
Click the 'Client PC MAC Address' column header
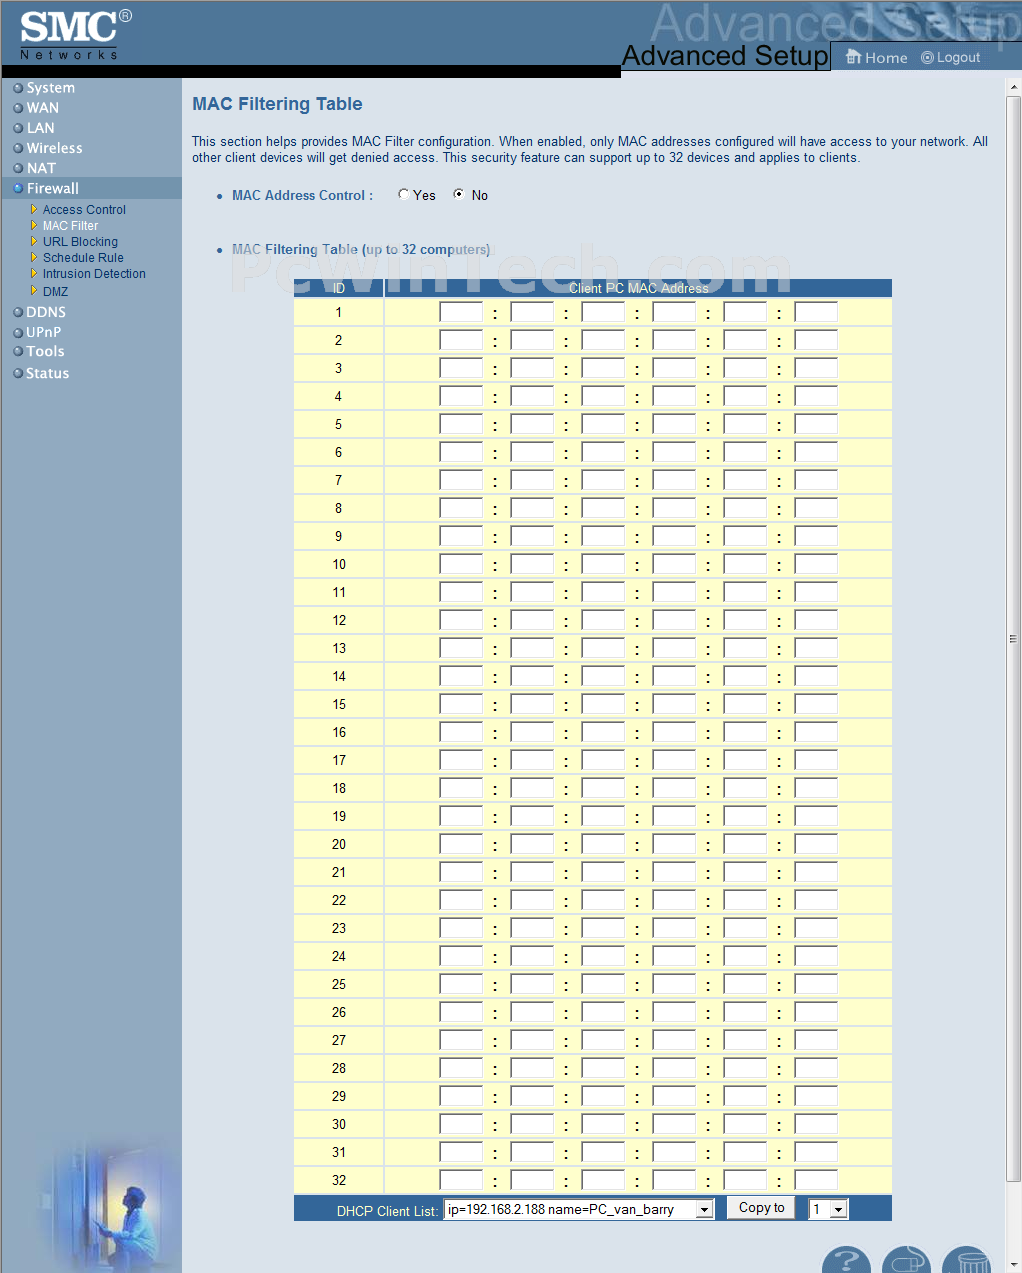tap(639, 288)
